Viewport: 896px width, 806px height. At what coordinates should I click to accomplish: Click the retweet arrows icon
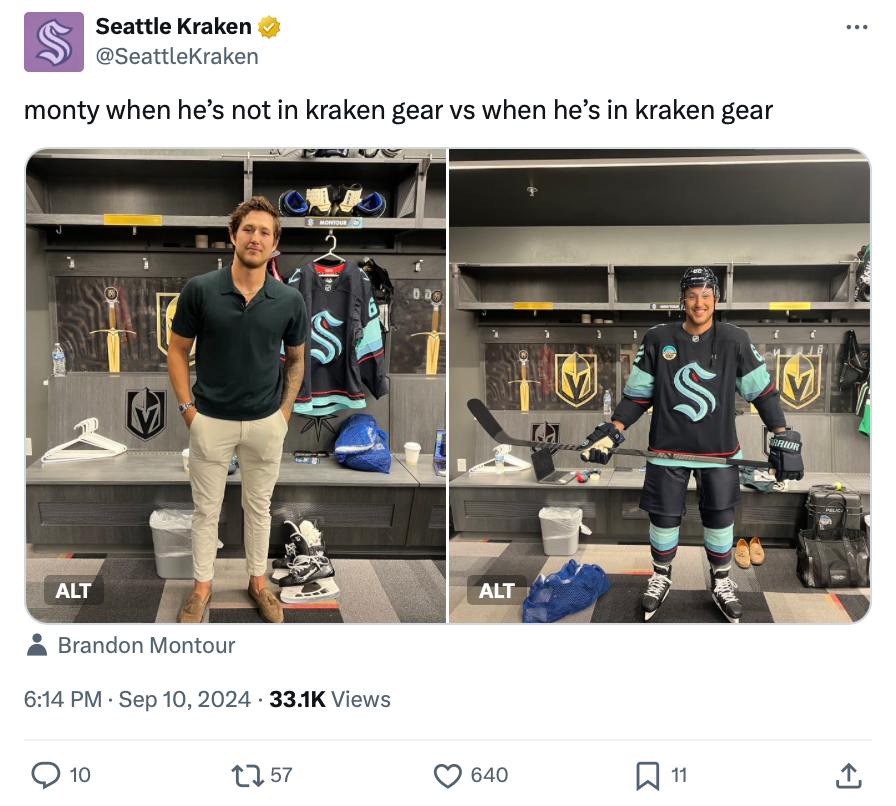[x=247, y=776]
